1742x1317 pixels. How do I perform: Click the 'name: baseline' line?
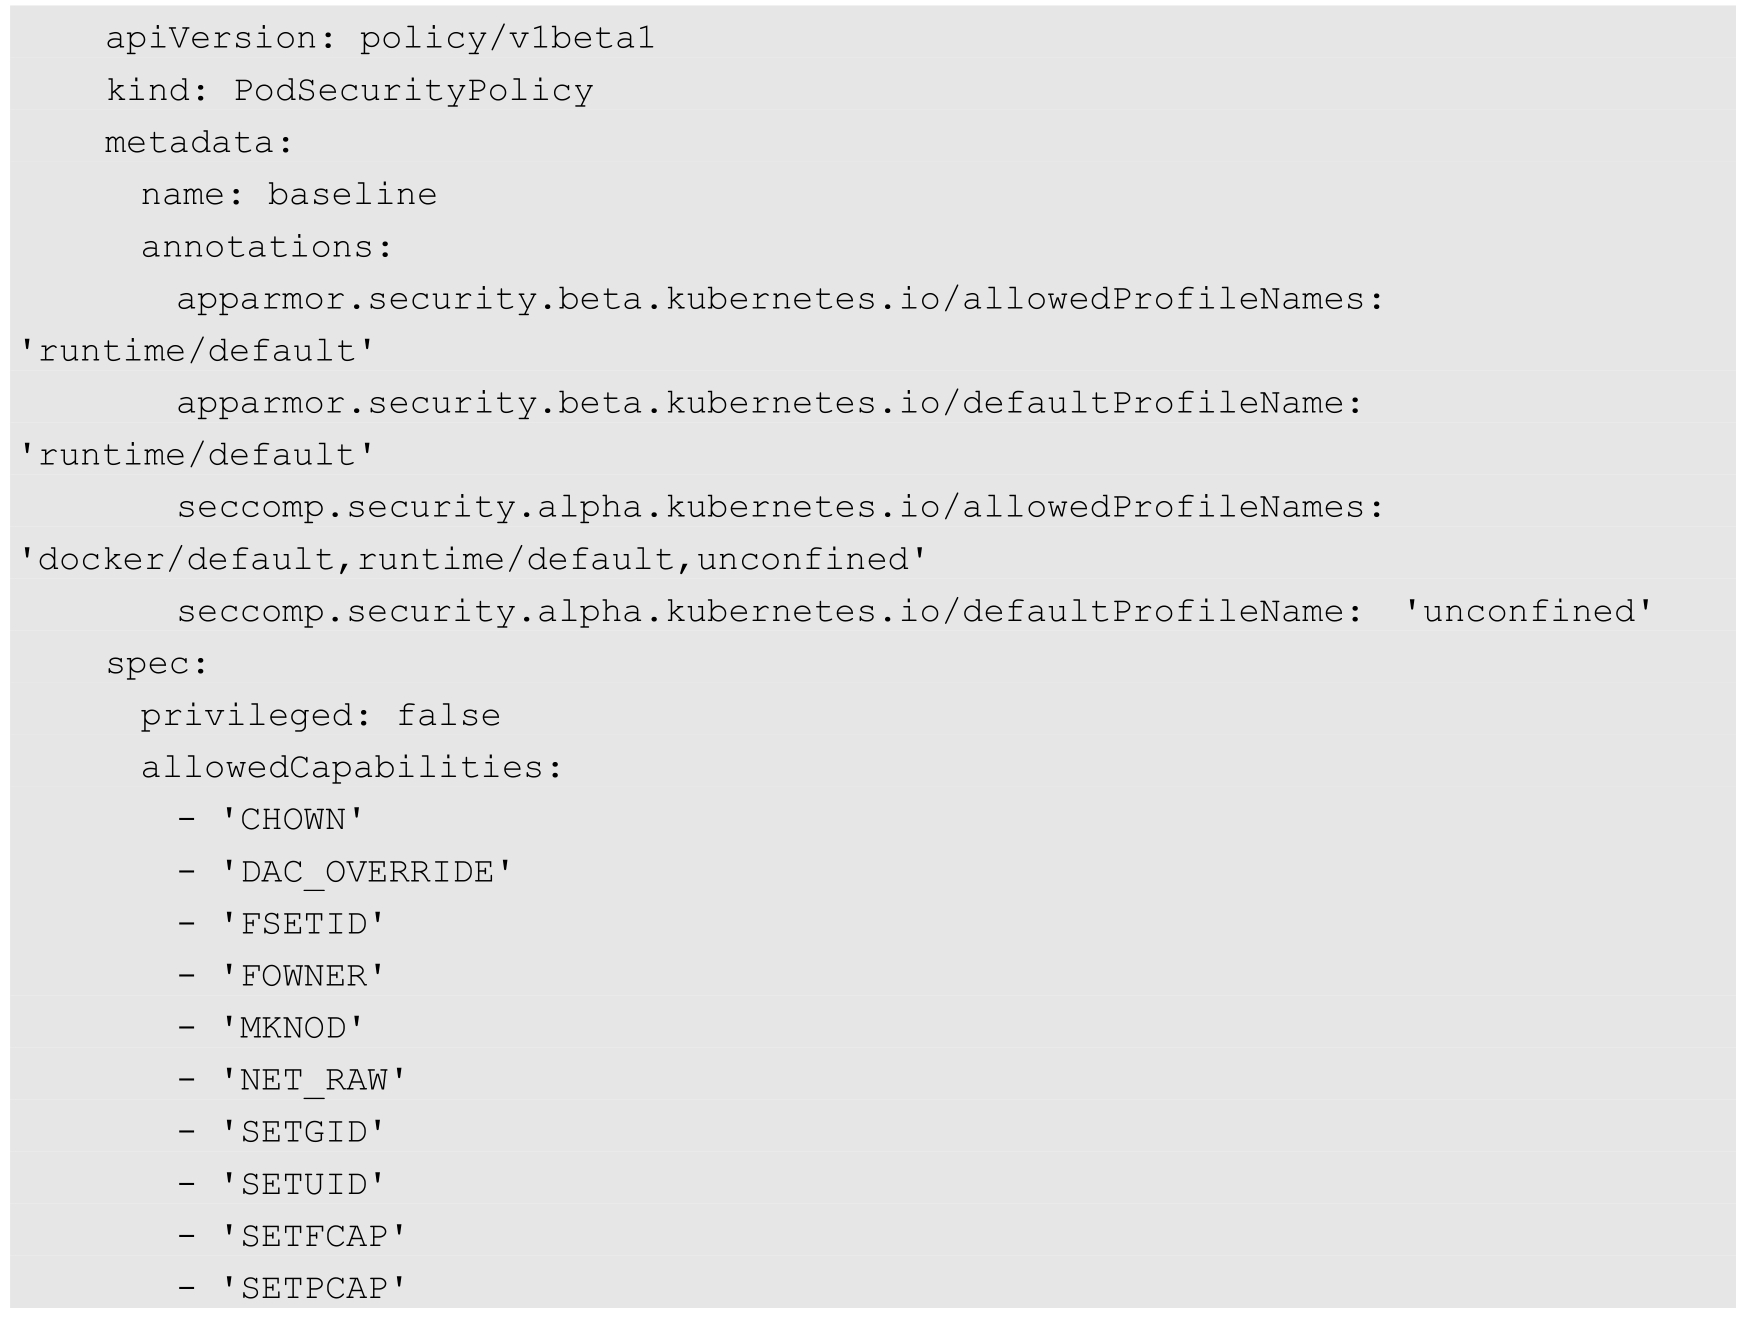pyautogui.click(x=289, y=194)
